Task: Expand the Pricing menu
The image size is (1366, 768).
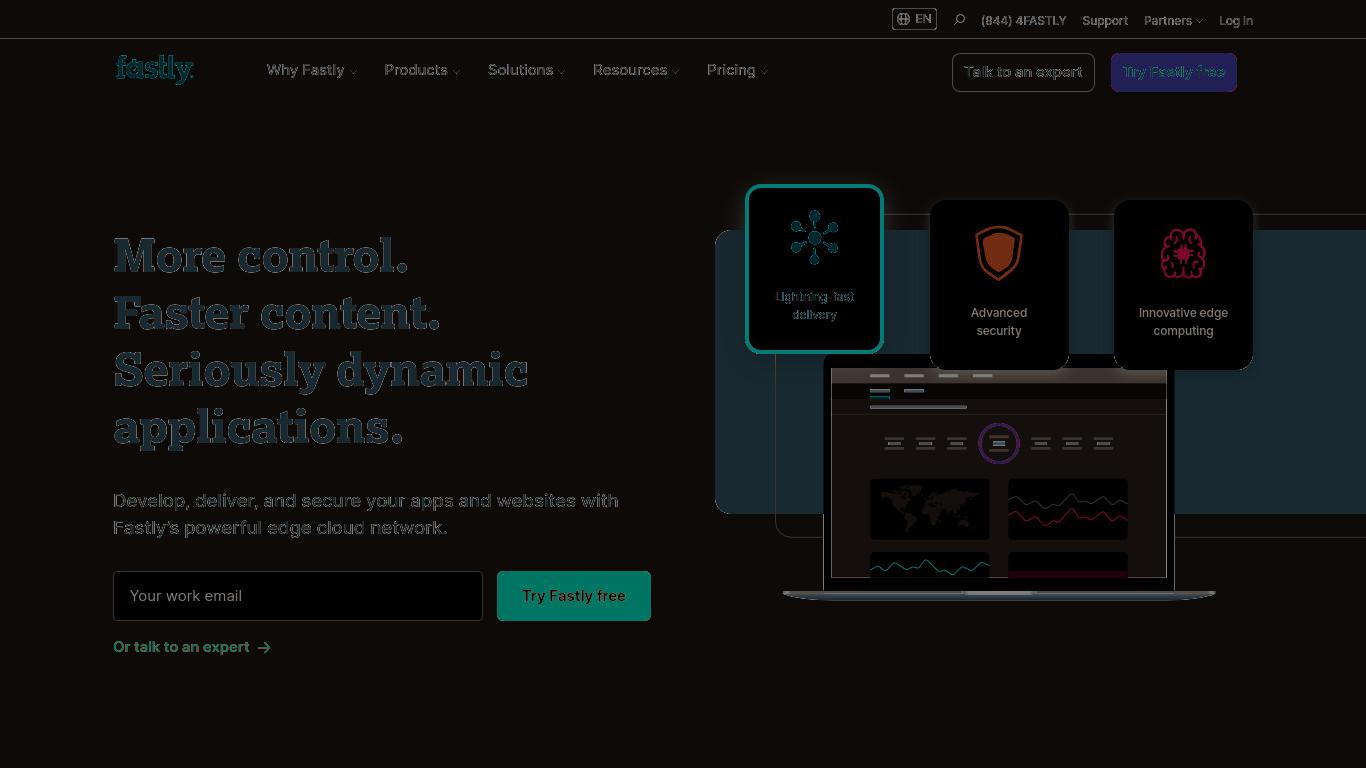Action: (737, 70)
